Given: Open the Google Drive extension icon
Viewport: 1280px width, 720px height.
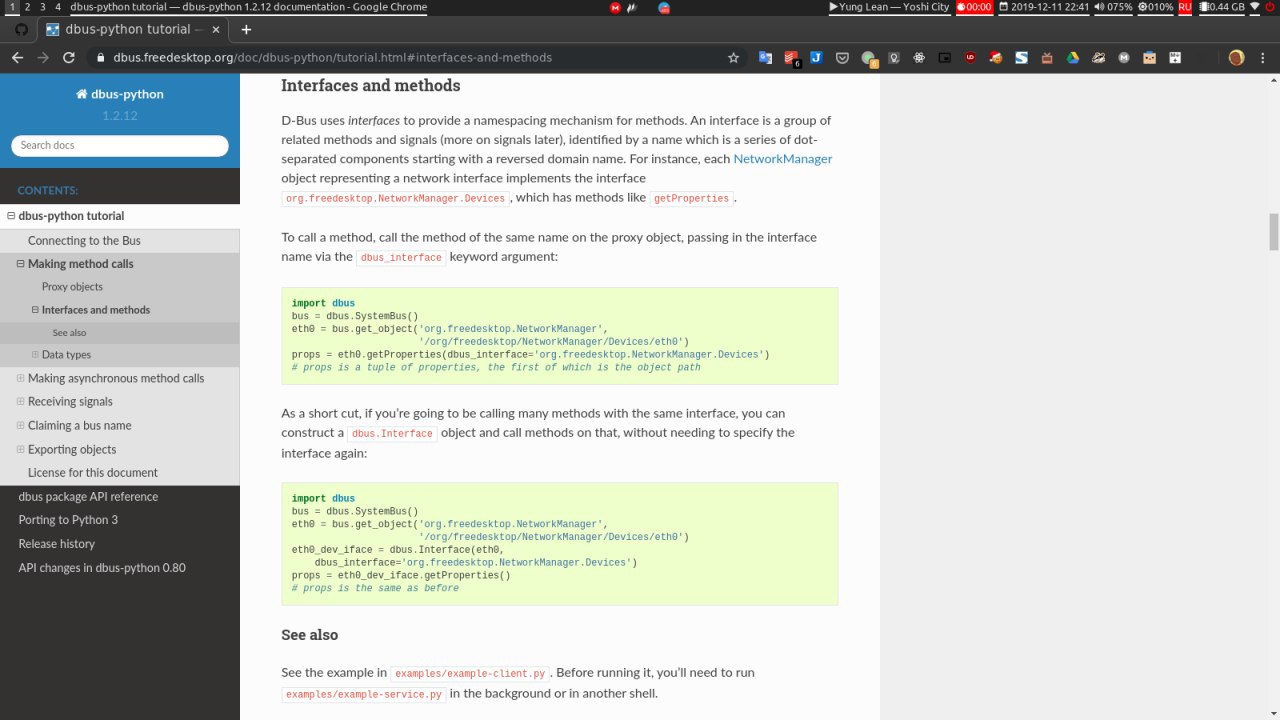Looking at the screenshot, I should [x=1072, y=58].
